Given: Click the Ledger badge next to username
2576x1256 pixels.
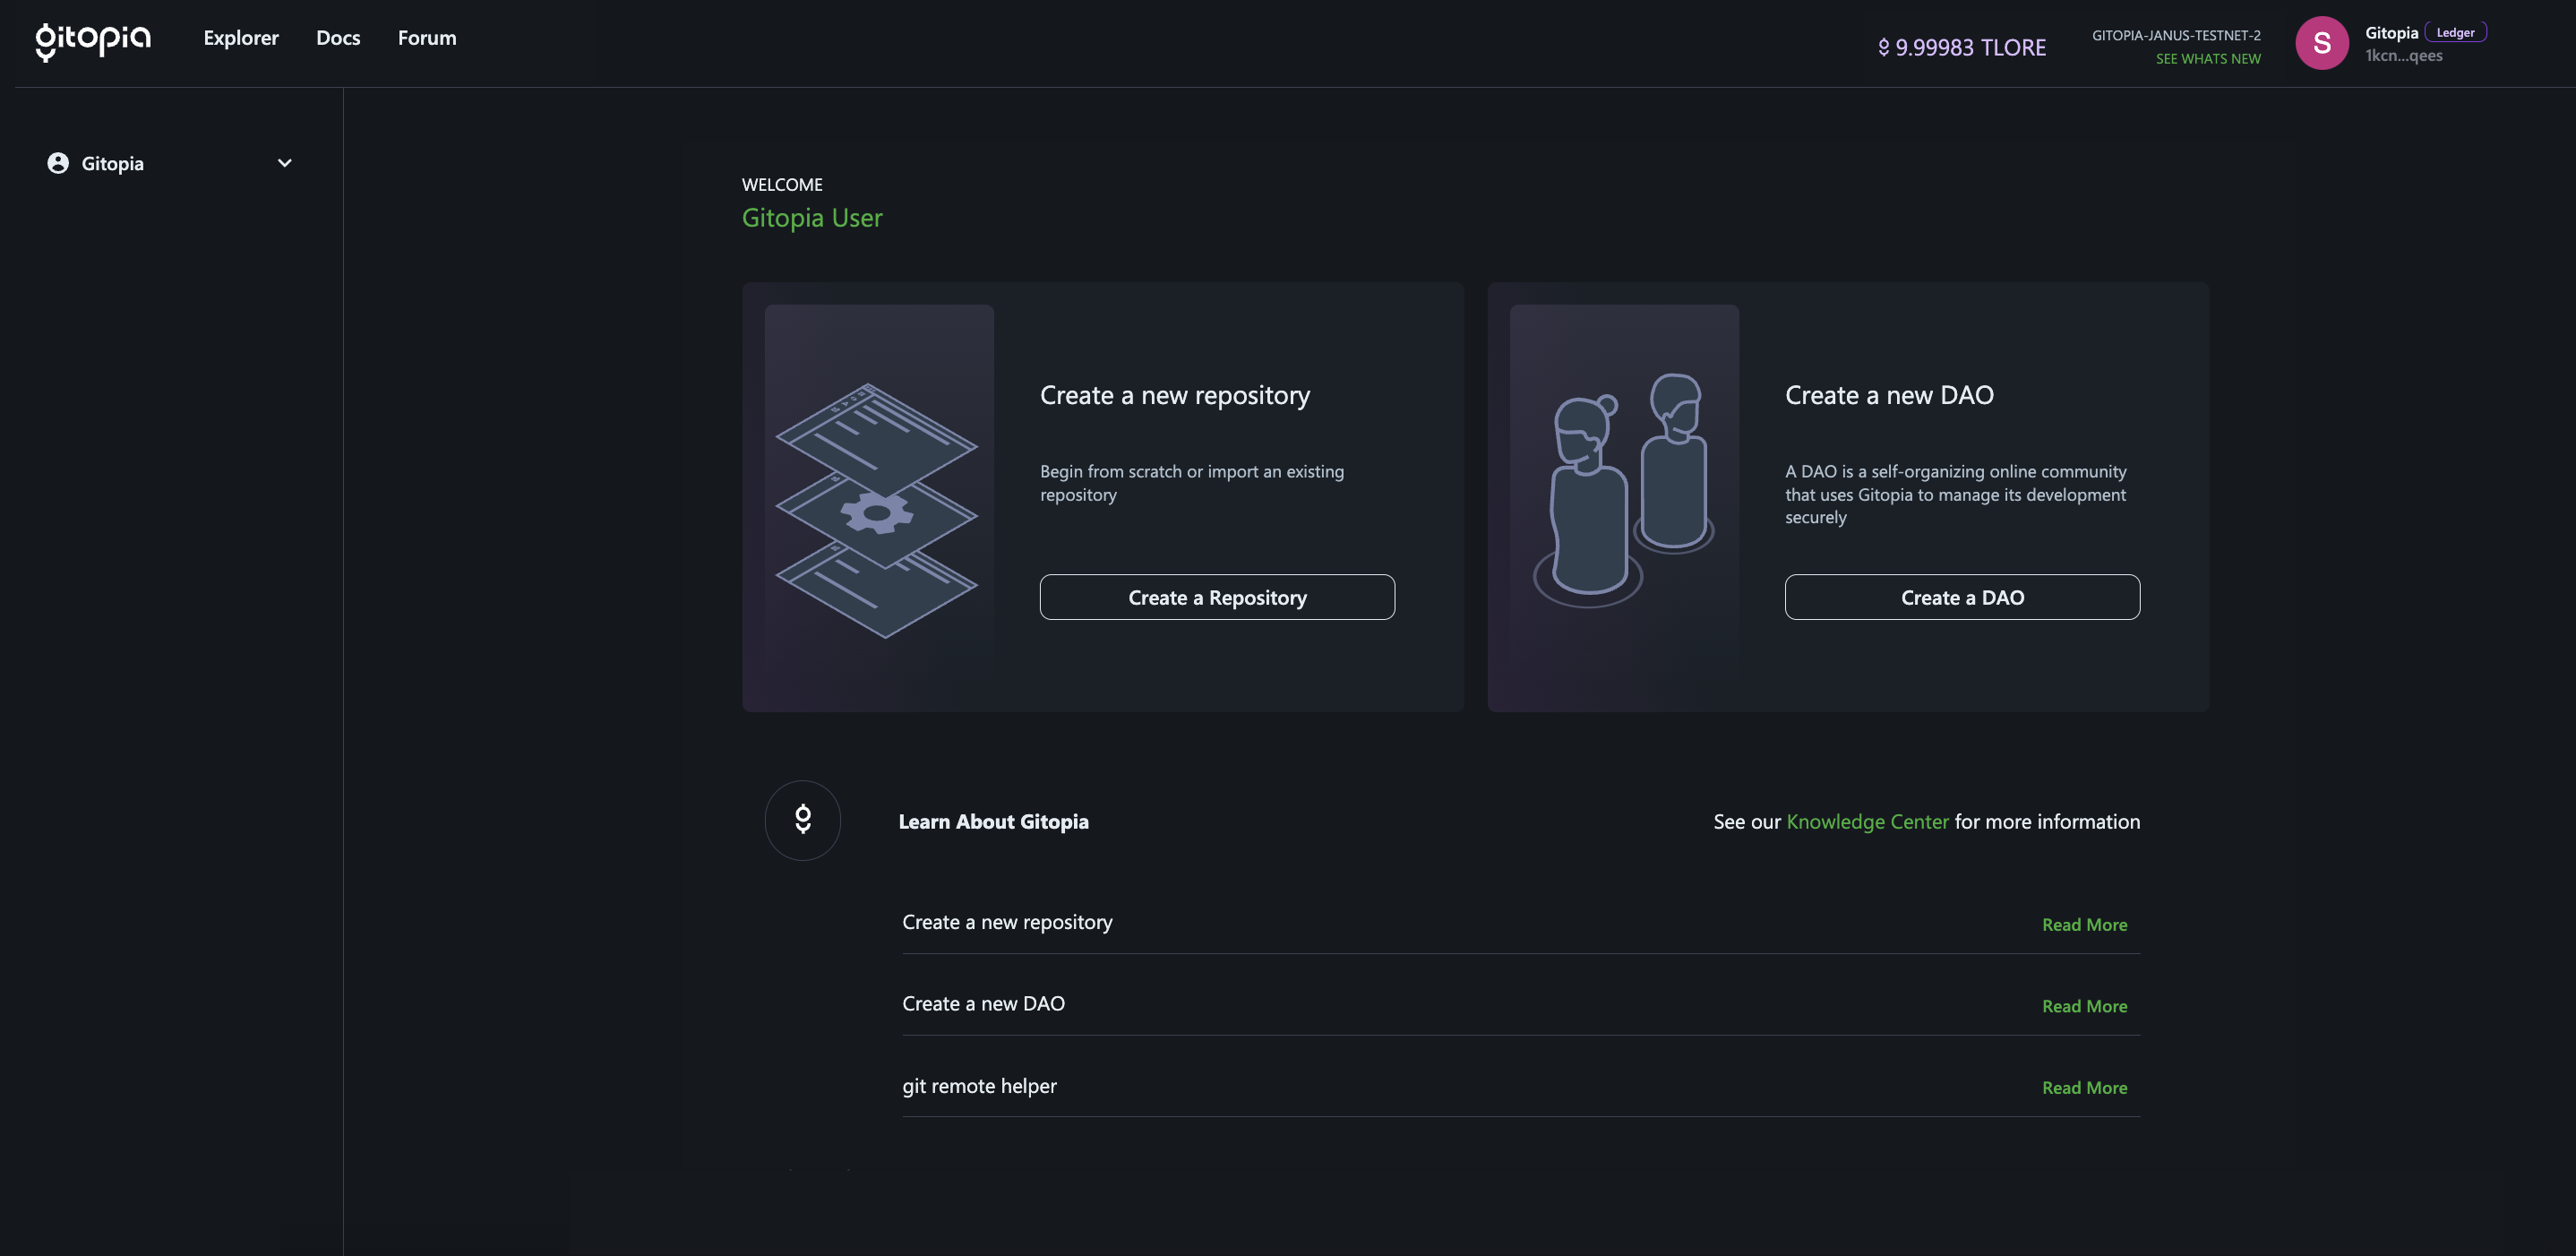Looking at the screenshot, I should (x=2455, y=33).
